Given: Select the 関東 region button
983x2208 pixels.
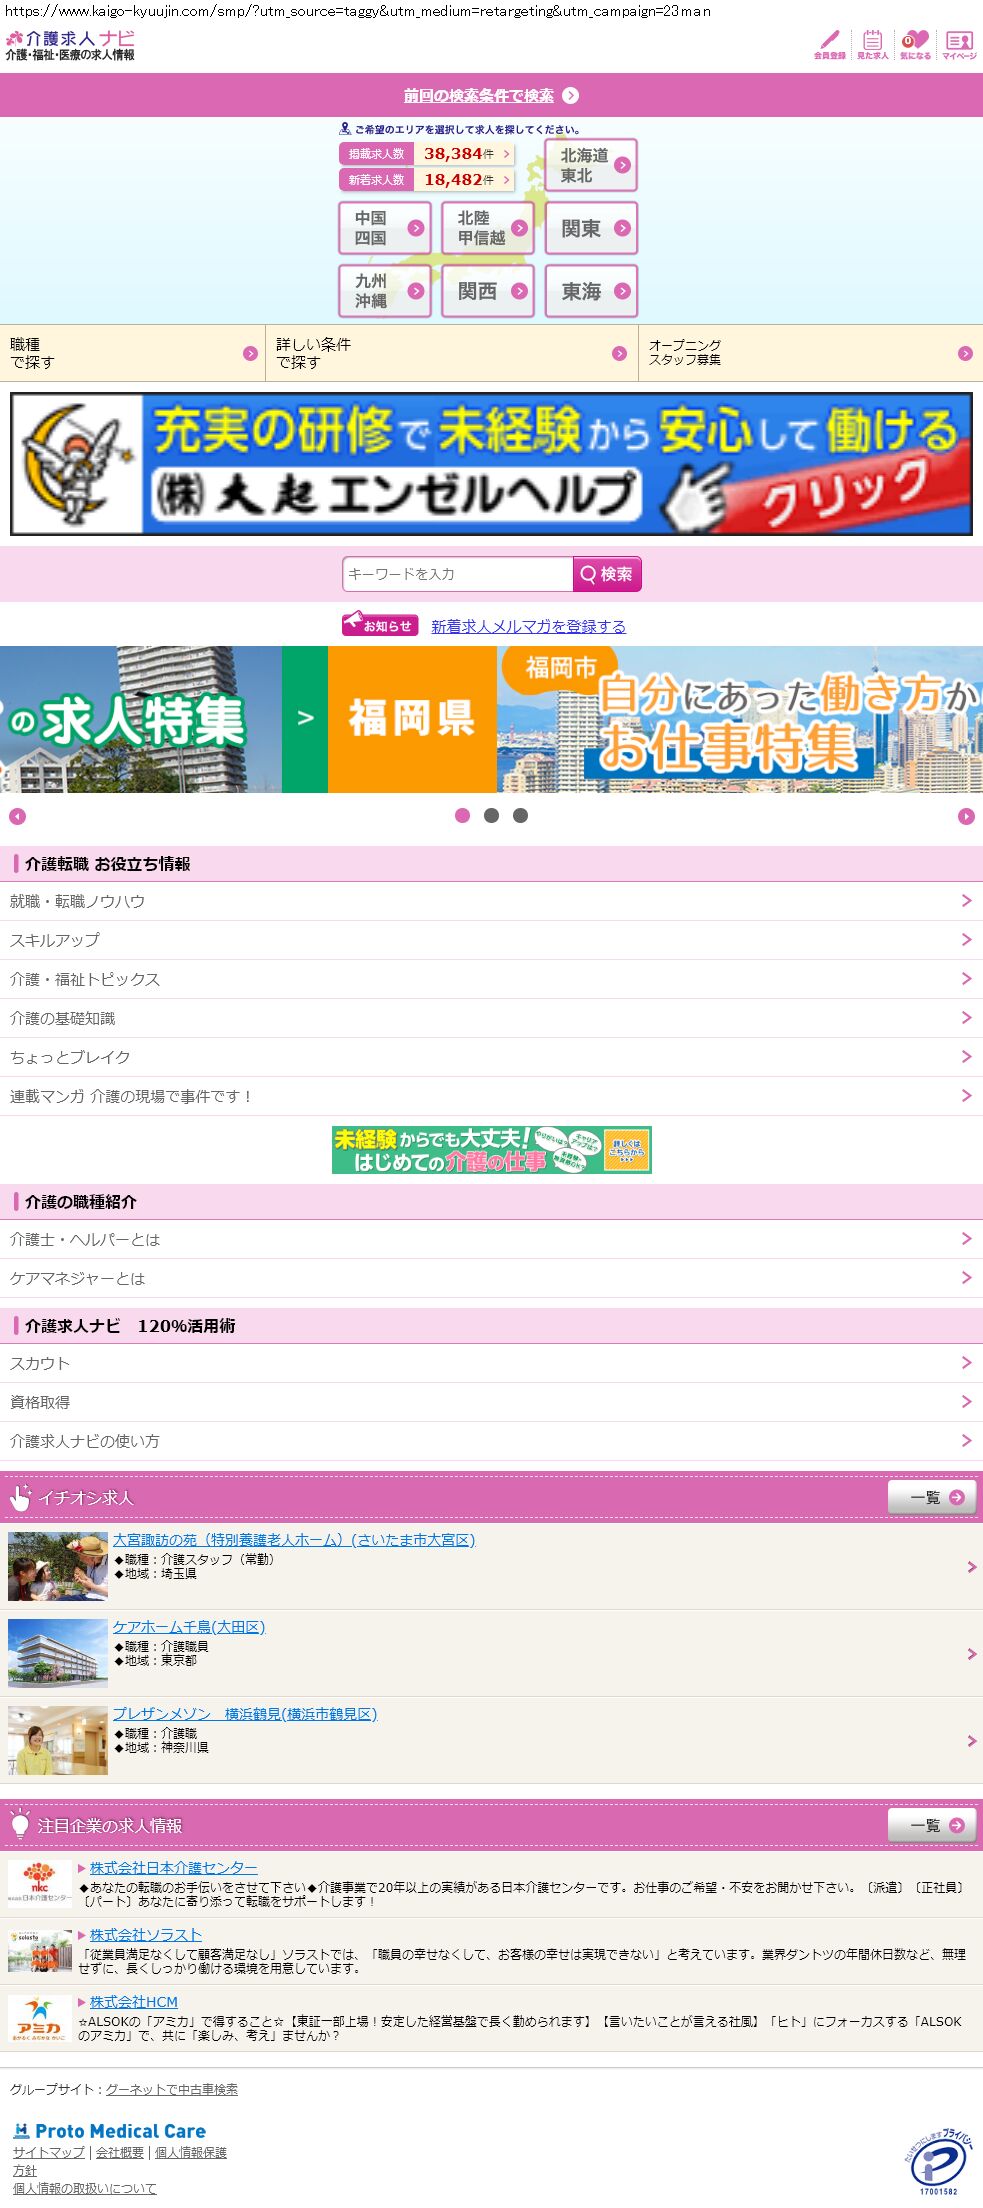Looking at the screenshot, I should pyautogui.click(x=591, y=228).
